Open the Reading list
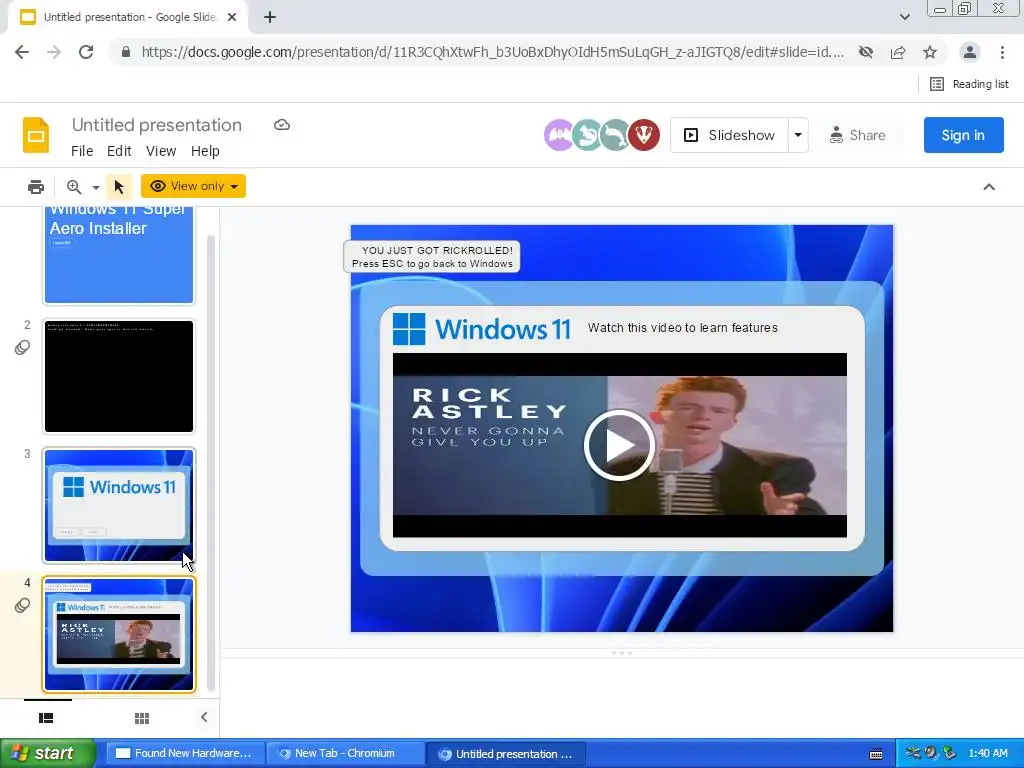 (969, 84)
